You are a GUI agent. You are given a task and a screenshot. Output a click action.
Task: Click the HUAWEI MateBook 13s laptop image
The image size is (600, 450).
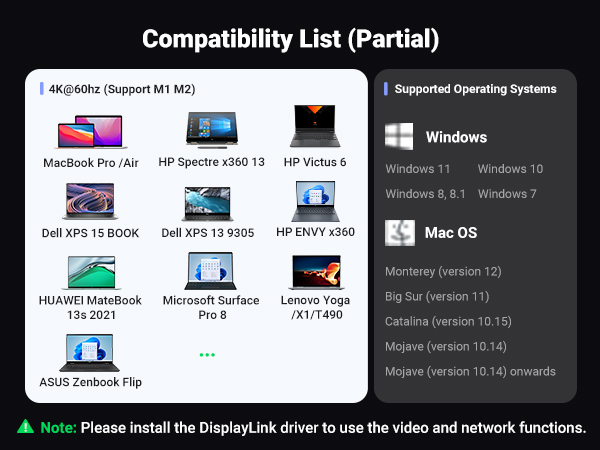(x=91, y=273)
